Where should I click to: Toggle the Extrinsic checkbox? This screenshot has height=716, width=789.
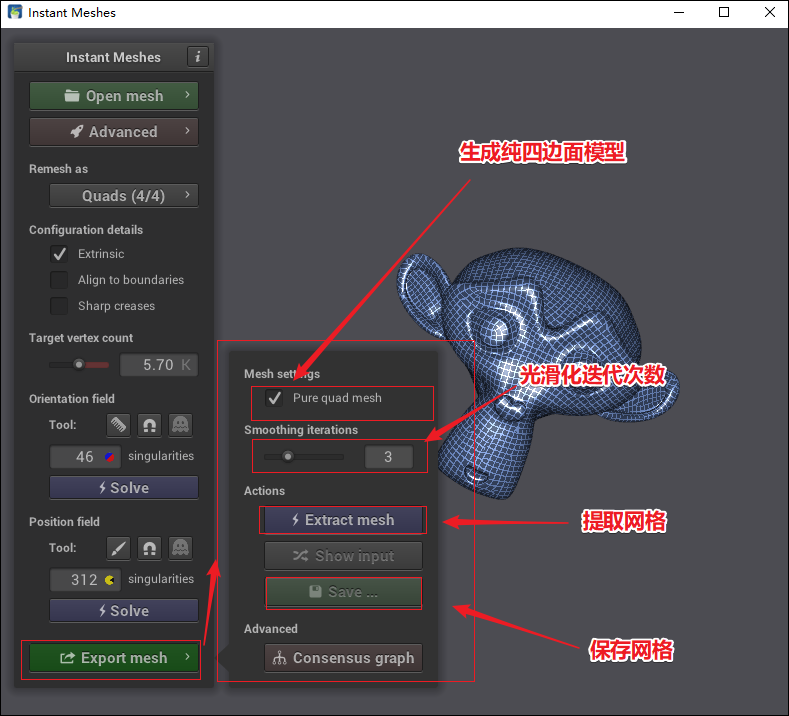coord(59,254)
